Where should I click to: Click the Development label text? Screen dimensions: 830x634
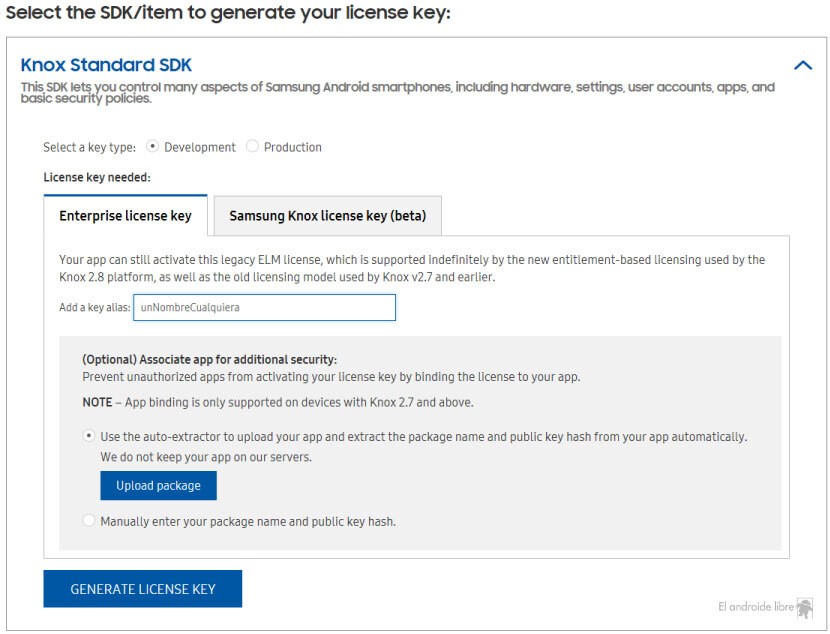point(200,147)
